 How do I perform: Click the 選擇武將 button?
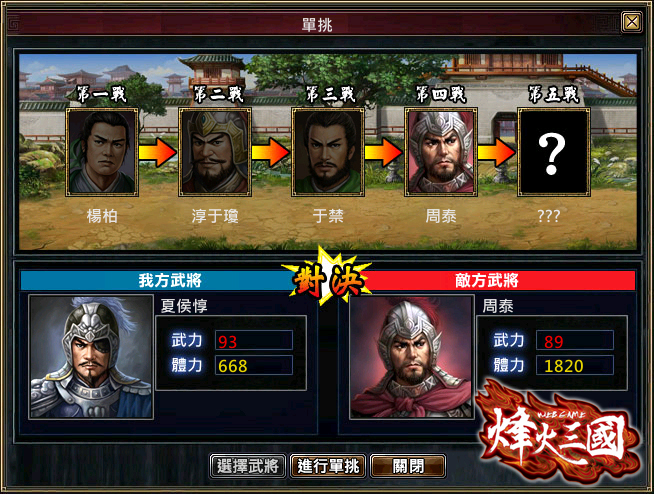(248, 466)
